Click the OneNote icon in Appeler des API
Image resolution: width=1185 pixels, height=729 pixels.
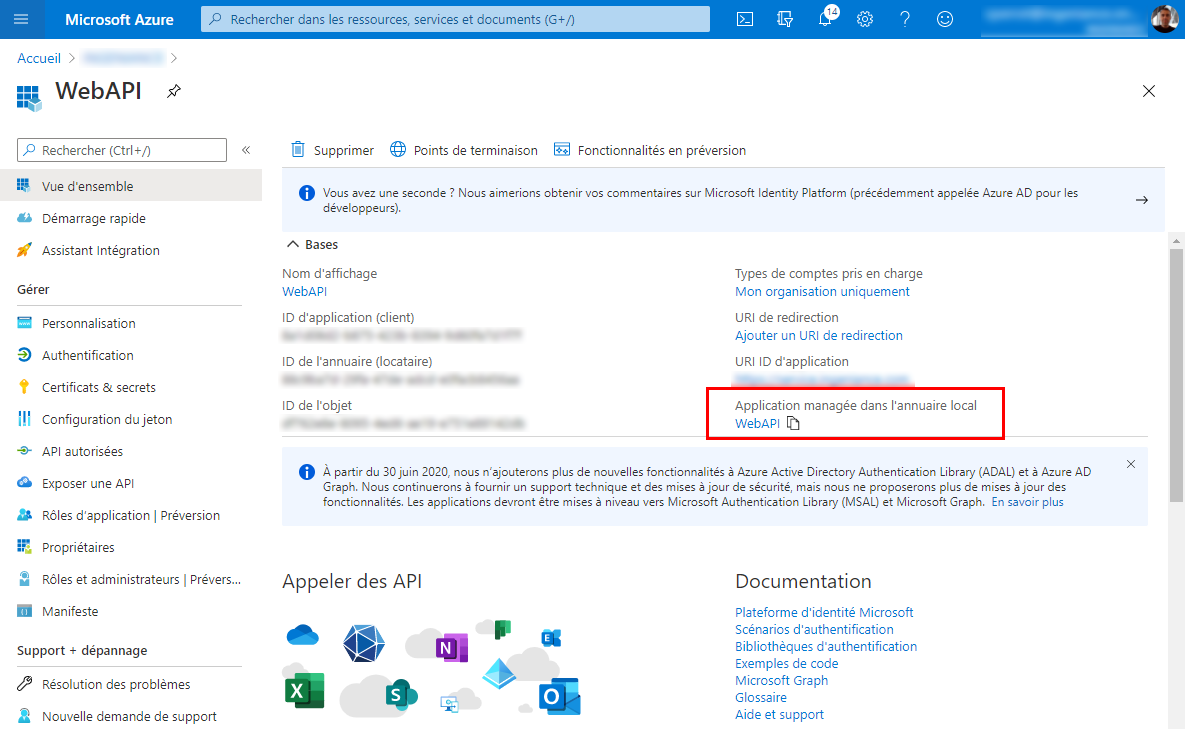point(452,647)
